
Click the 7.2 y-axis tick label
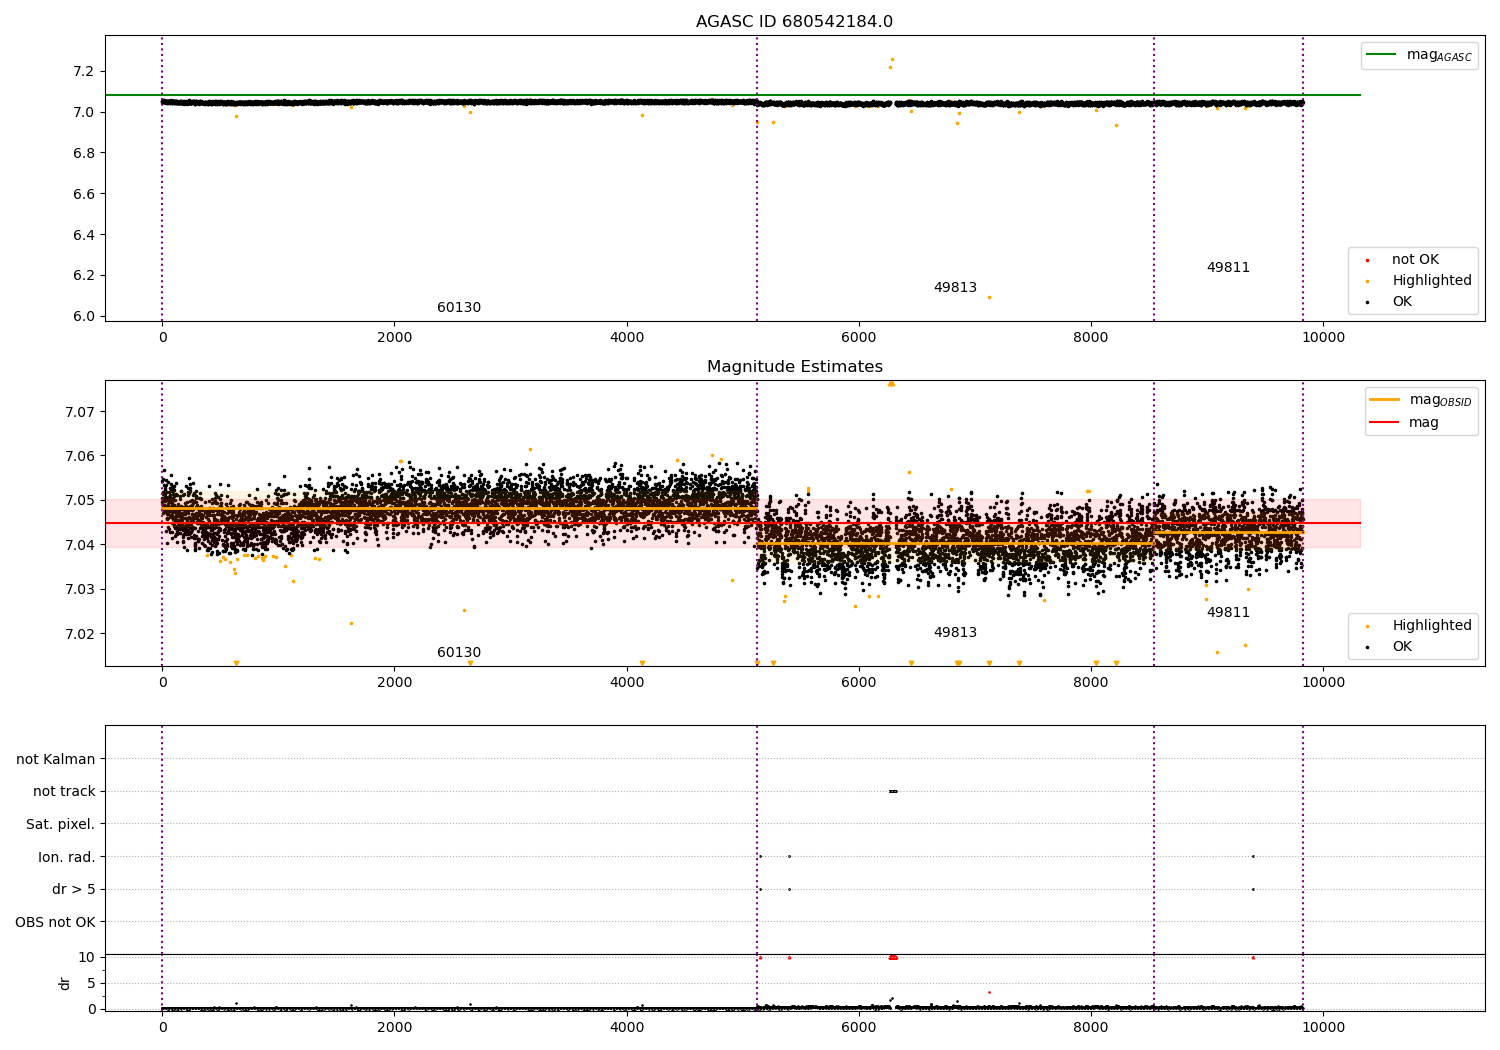[83, 72]
